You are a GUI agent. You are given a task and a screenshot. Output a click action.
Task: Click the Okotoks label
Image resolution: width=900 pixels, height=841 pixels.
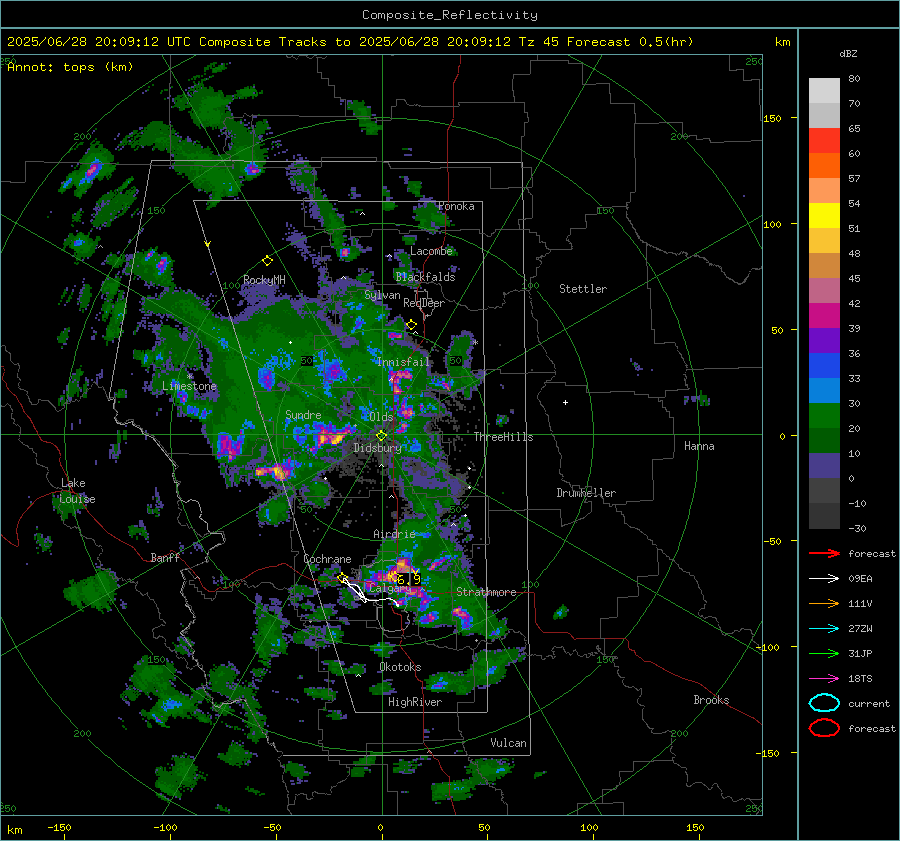(x=400, y=667)
